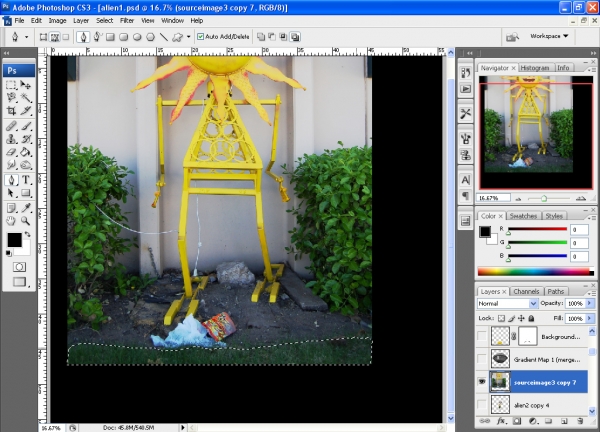Select the Pen tool in toolbox
The height and width of the screenshot is (432, 600).
11,180
